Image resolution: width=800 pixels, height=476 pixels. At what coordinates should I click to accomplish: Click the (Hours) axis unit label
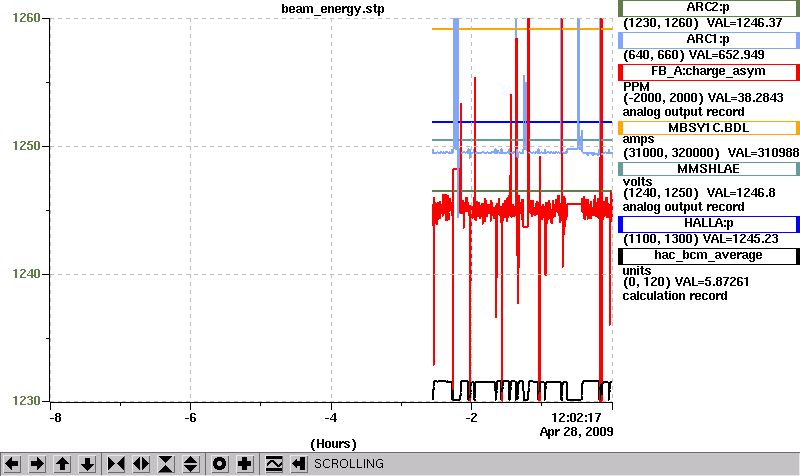pyautogui.click(x=333, y=444)
